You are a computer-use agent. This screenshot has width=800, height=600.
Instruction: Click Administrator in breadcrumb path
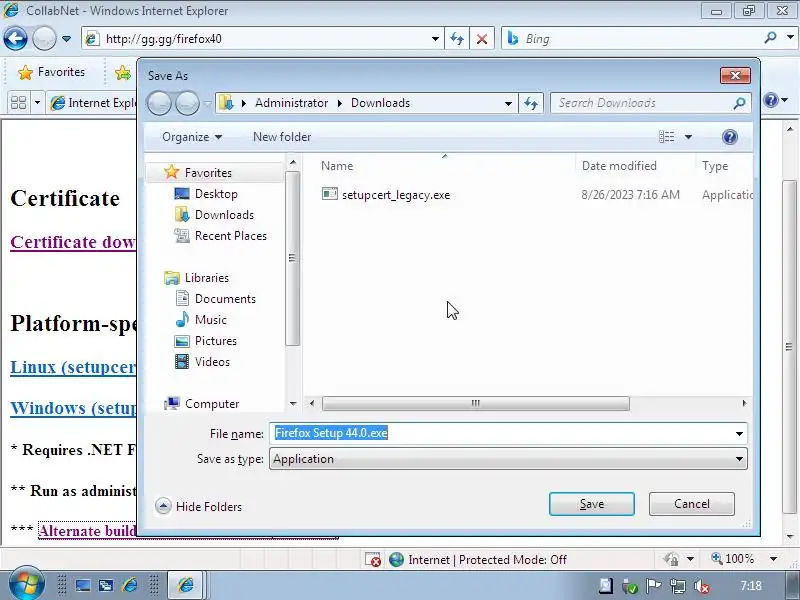291,103
